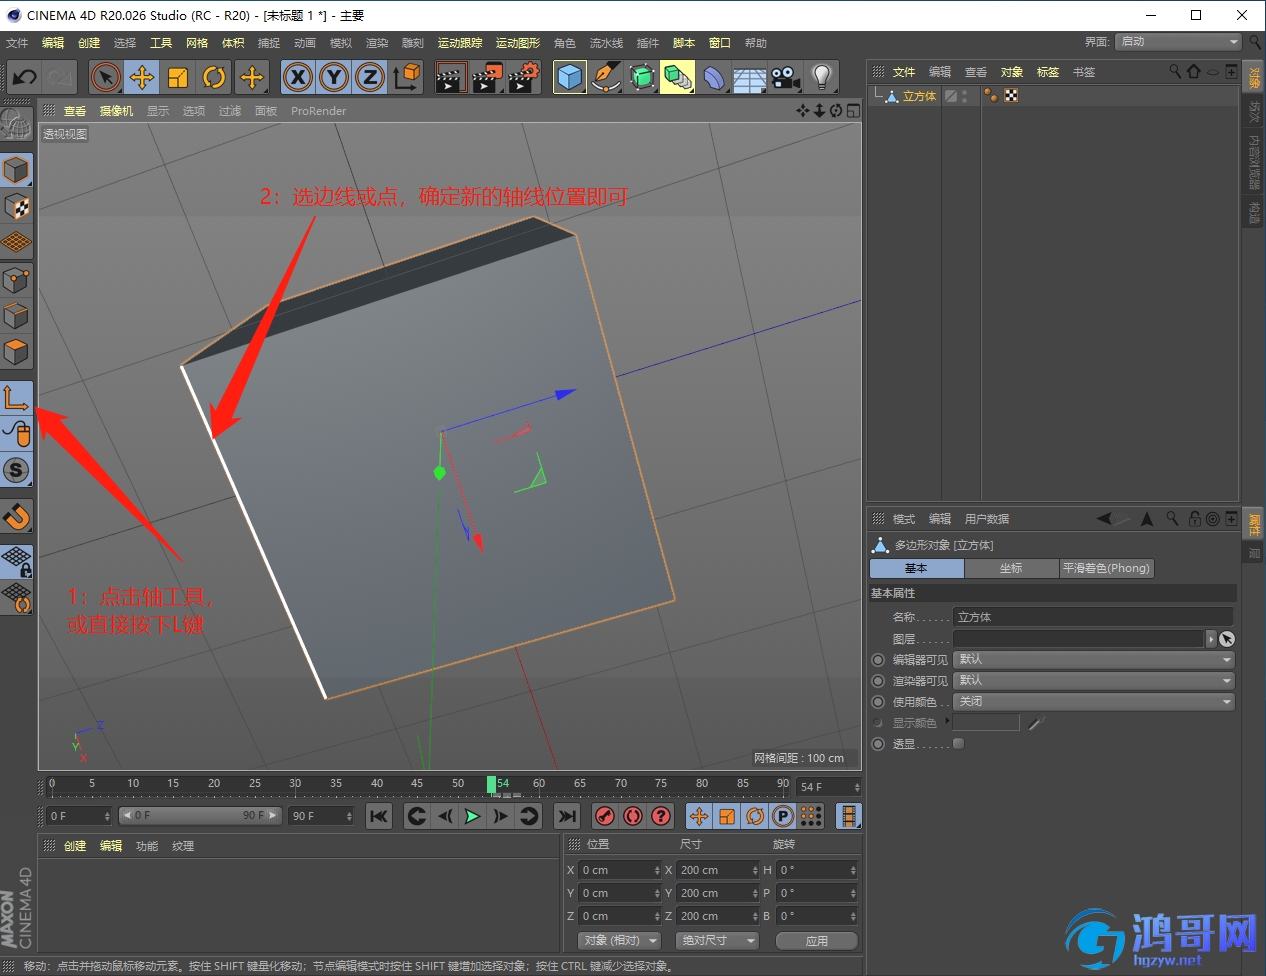
Task: Toggle the 透显 checkbox
Action: click(958, 743)
